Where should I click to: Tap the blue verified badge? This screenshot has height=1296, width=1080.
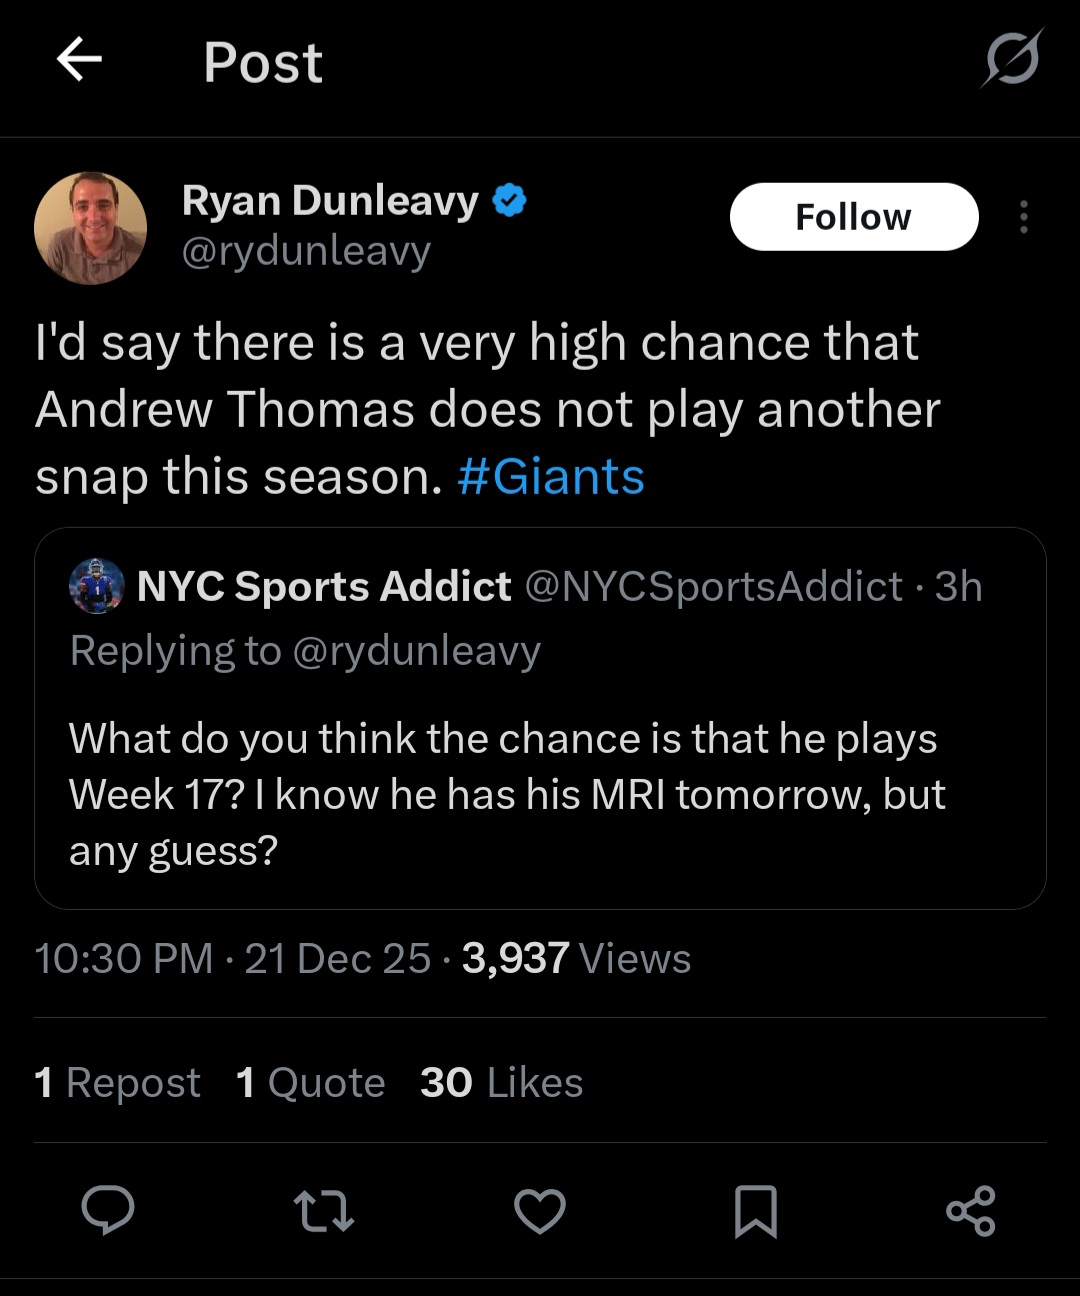tap(510, 200)
